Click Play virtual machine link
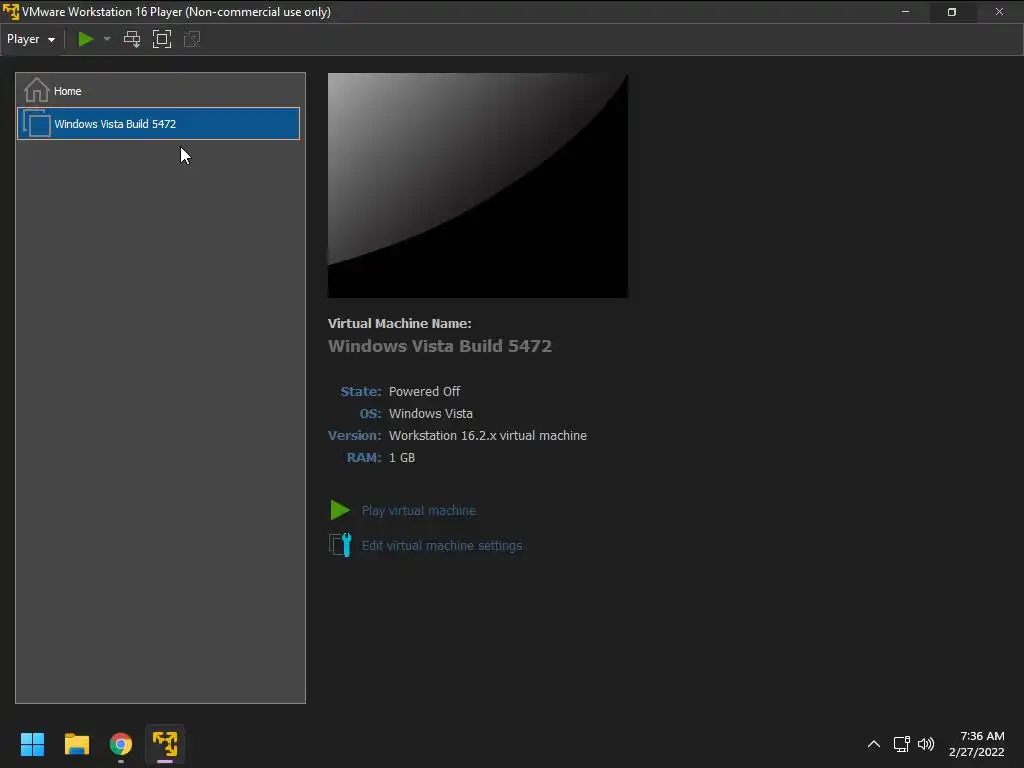 pos(419,511)
